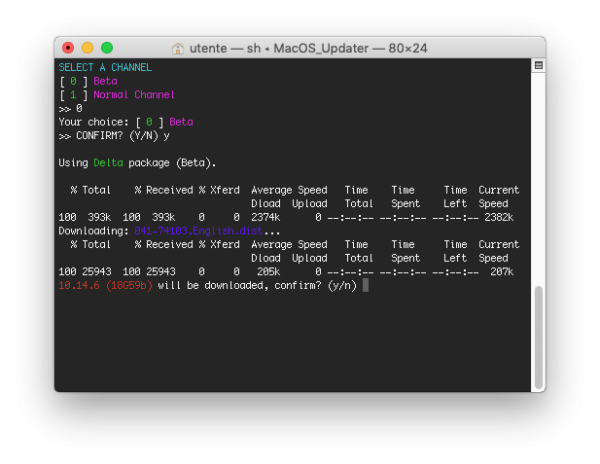Click the 'SELECT A CHANNEL' heading text
The height and width of the screenshot is (464, 600).
click(x=105, y=67)
